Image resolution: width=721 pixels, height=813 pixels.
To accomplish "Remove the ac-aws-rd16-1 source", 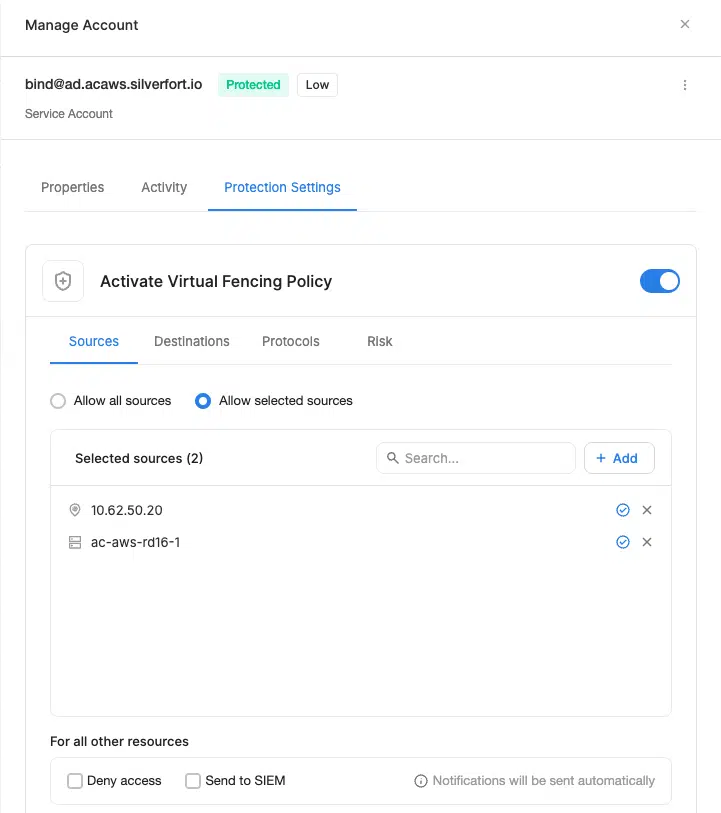I will pos(647,542).
